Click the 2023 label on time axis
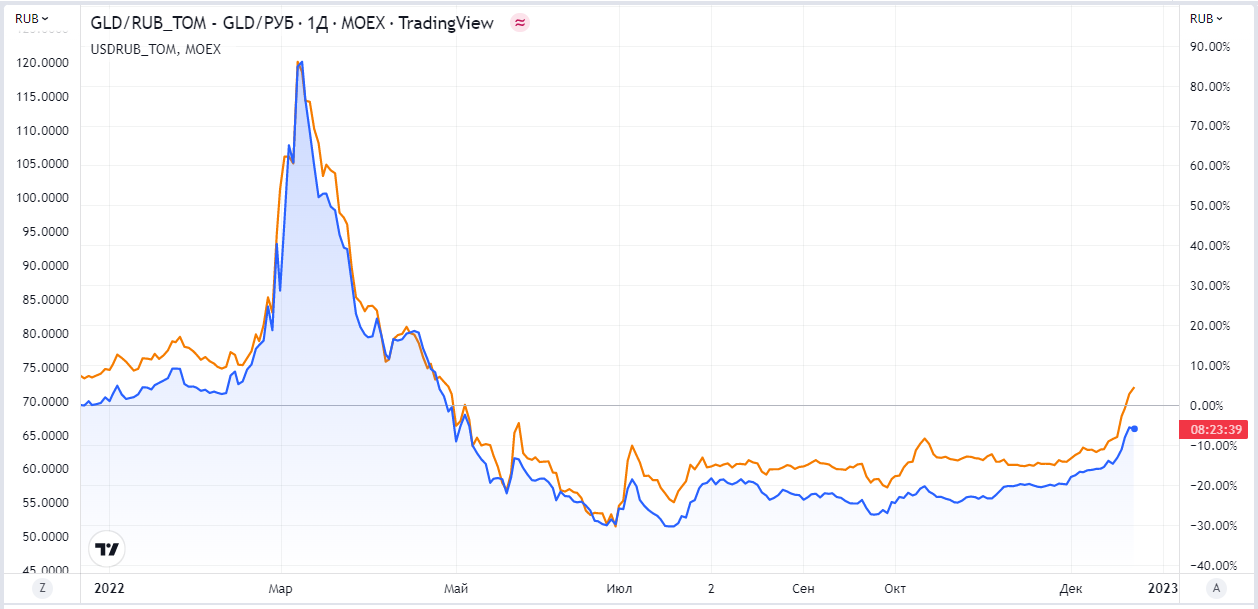Image resolution: width=1258 pixels, height=609 pixels. (1162, 588)
